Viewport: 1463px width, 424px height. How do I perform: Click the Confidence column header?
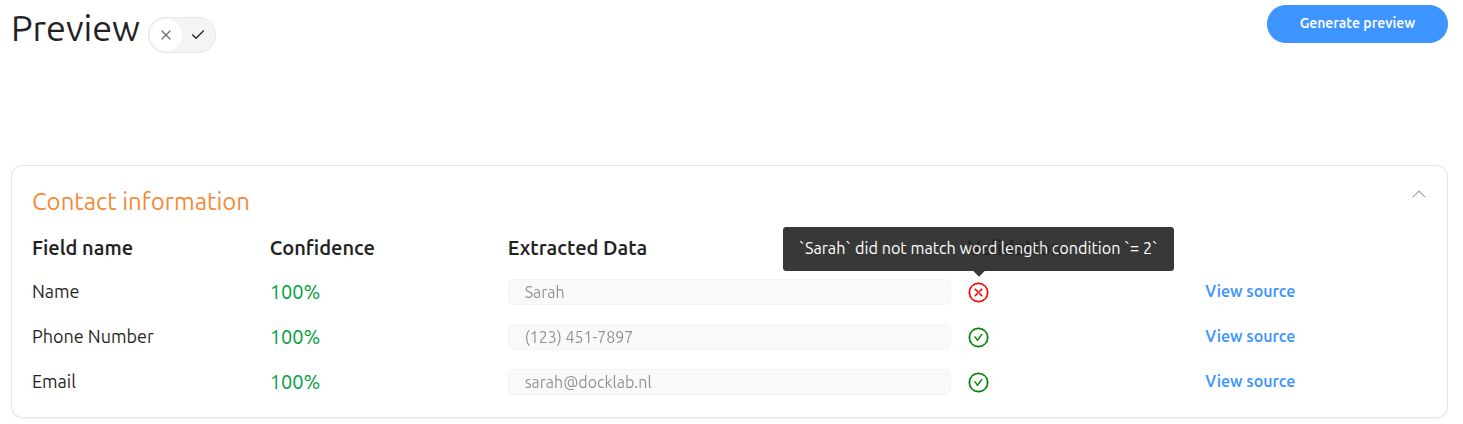(x=322, y=249)
